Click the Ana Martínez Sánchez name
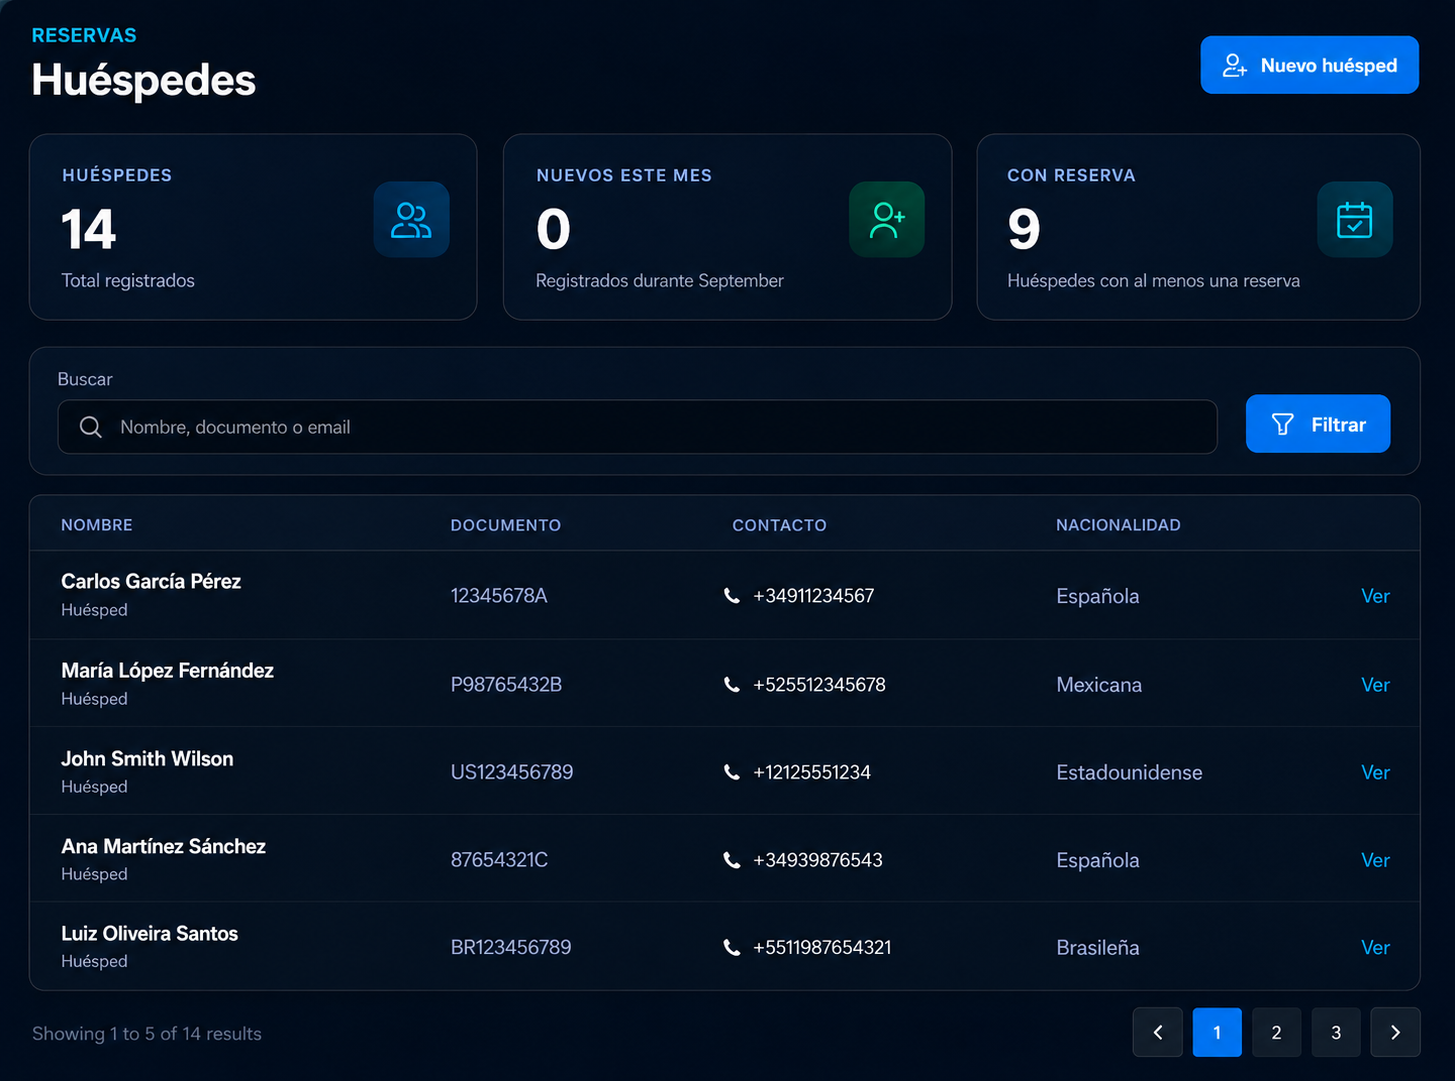The image size is (1455, 1081). click(x=164, y=846)
